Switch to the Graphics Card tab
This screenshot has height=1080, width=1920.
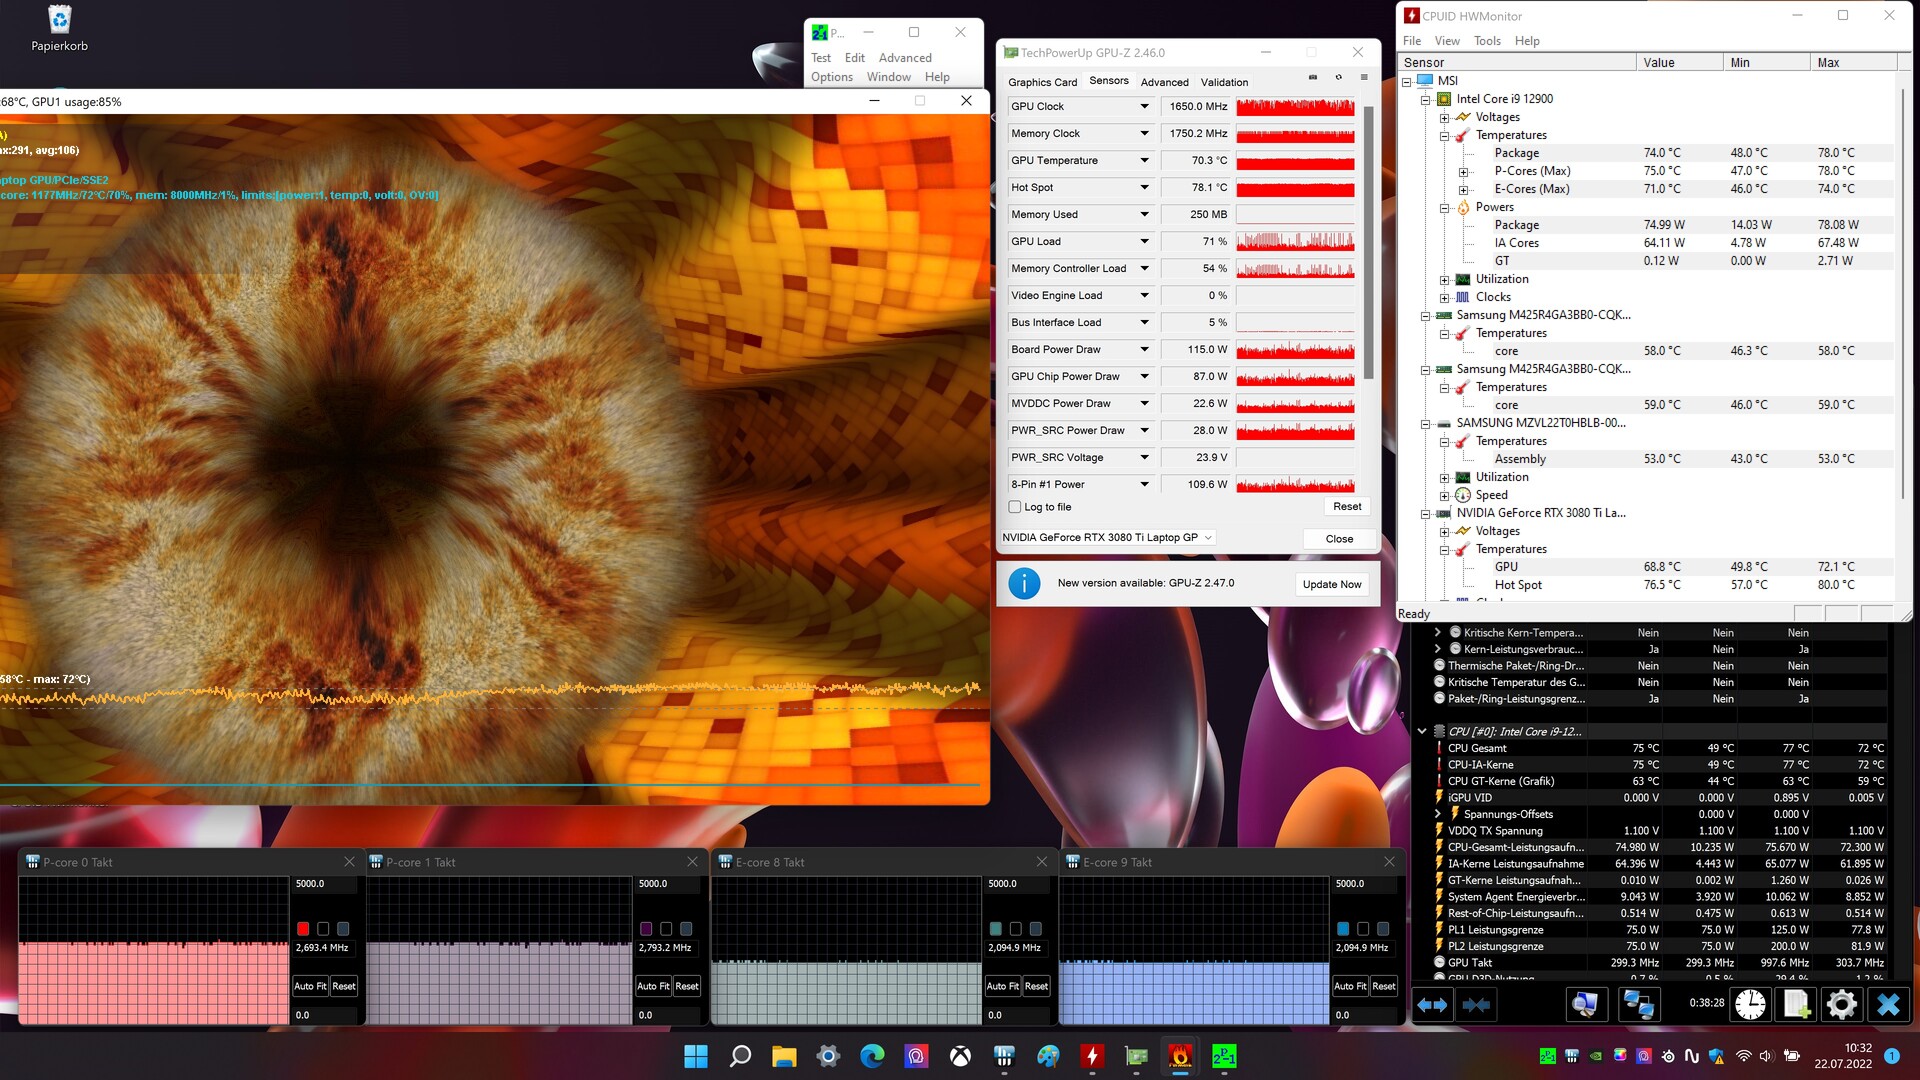[1042, 82]
